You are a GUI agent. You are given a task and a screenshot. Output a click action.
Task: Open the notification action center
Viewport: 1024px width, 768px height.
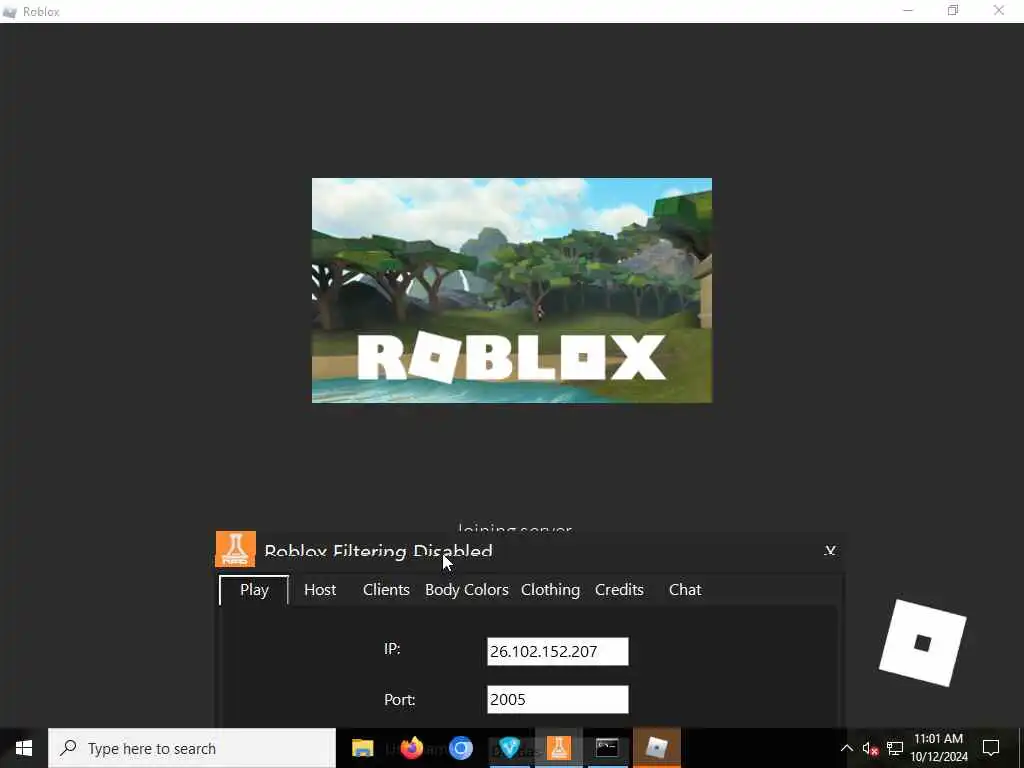[x=991, y=748]
